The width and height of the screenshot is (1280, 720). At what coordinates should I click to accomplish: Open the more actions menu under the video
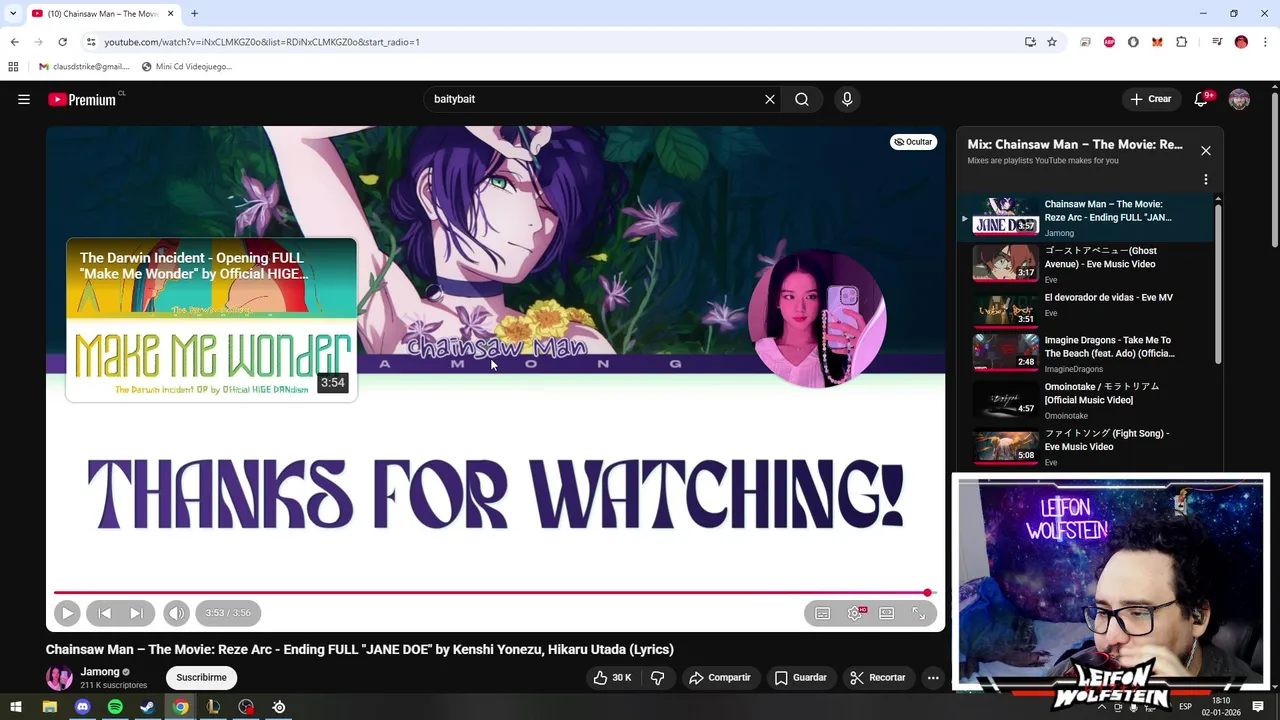click(x=933, y=677)
